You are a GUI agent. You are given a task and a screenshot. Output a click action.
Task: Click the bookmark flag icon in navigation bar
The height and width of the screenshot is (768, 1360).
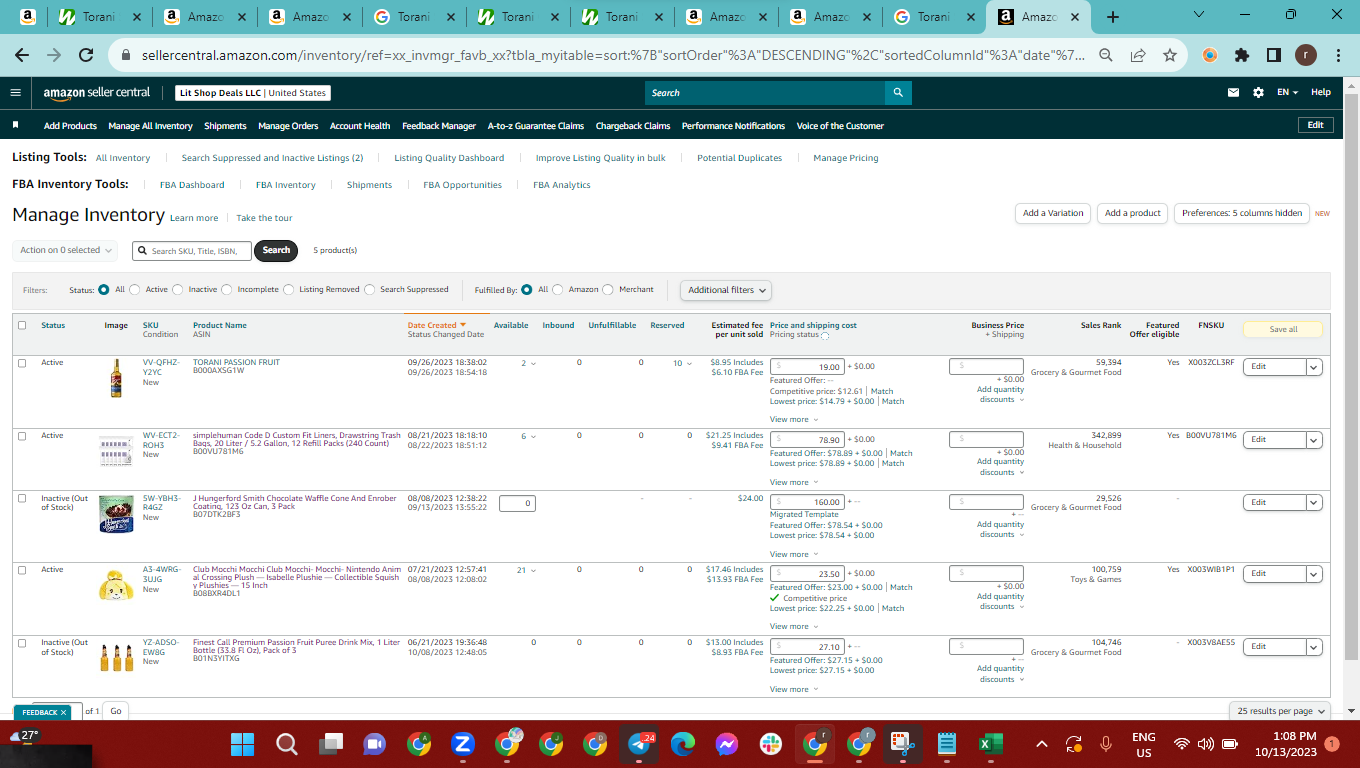[16, 125]
